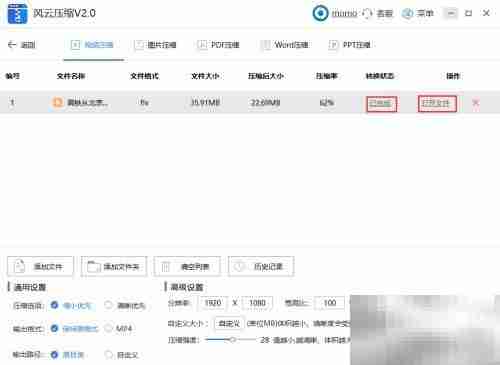Select custom output path radio

pyautogui.click(x=108, y=355)
